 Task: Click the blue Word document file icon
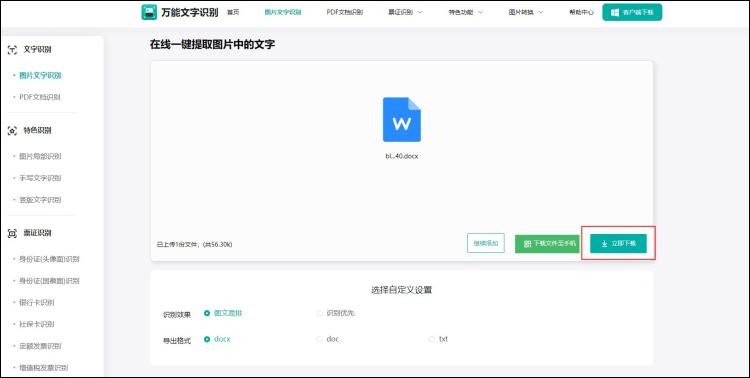click(402, 120)
